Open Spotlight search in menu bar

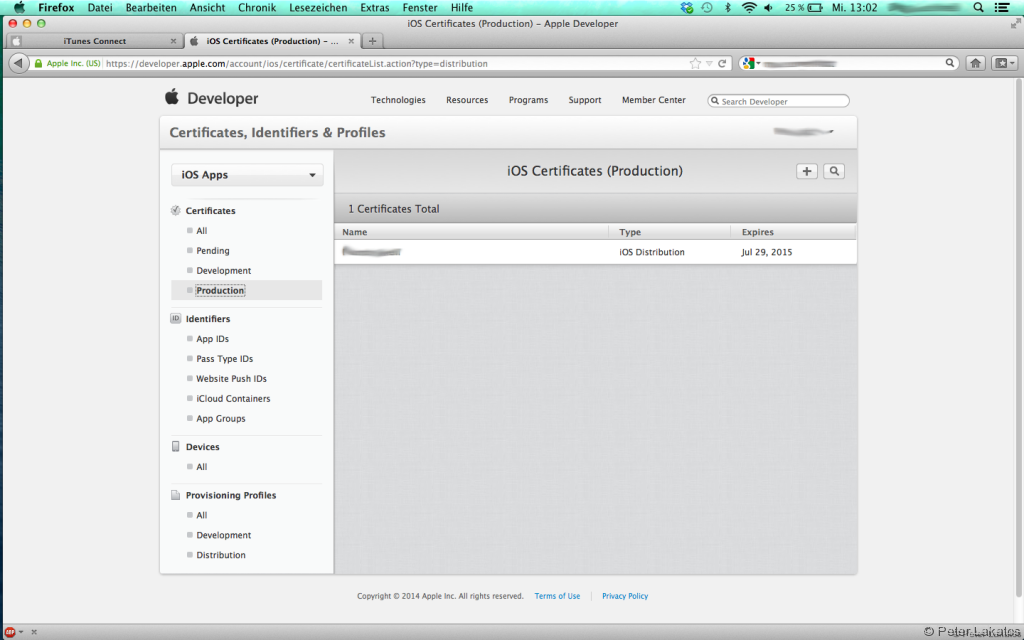tap(978, 8)
